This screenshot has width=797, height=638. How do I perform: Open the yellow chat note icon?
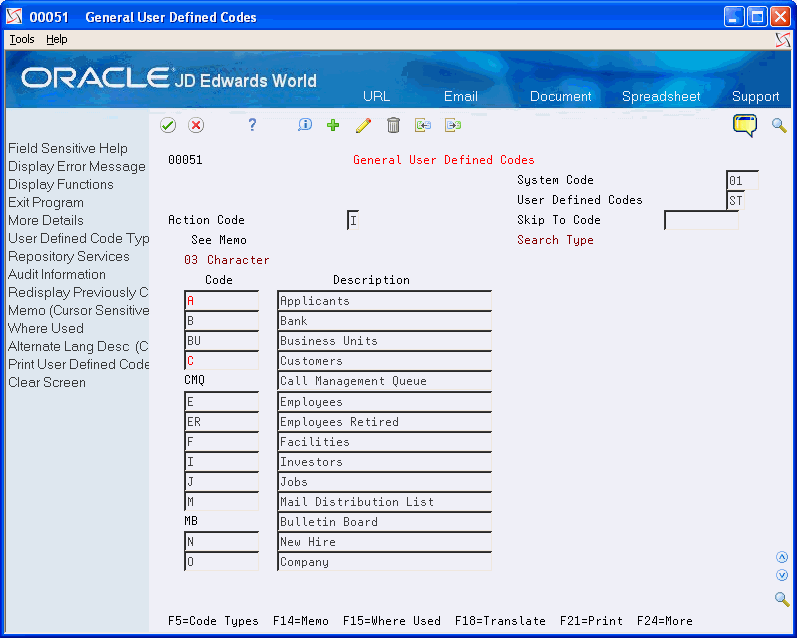745,125
